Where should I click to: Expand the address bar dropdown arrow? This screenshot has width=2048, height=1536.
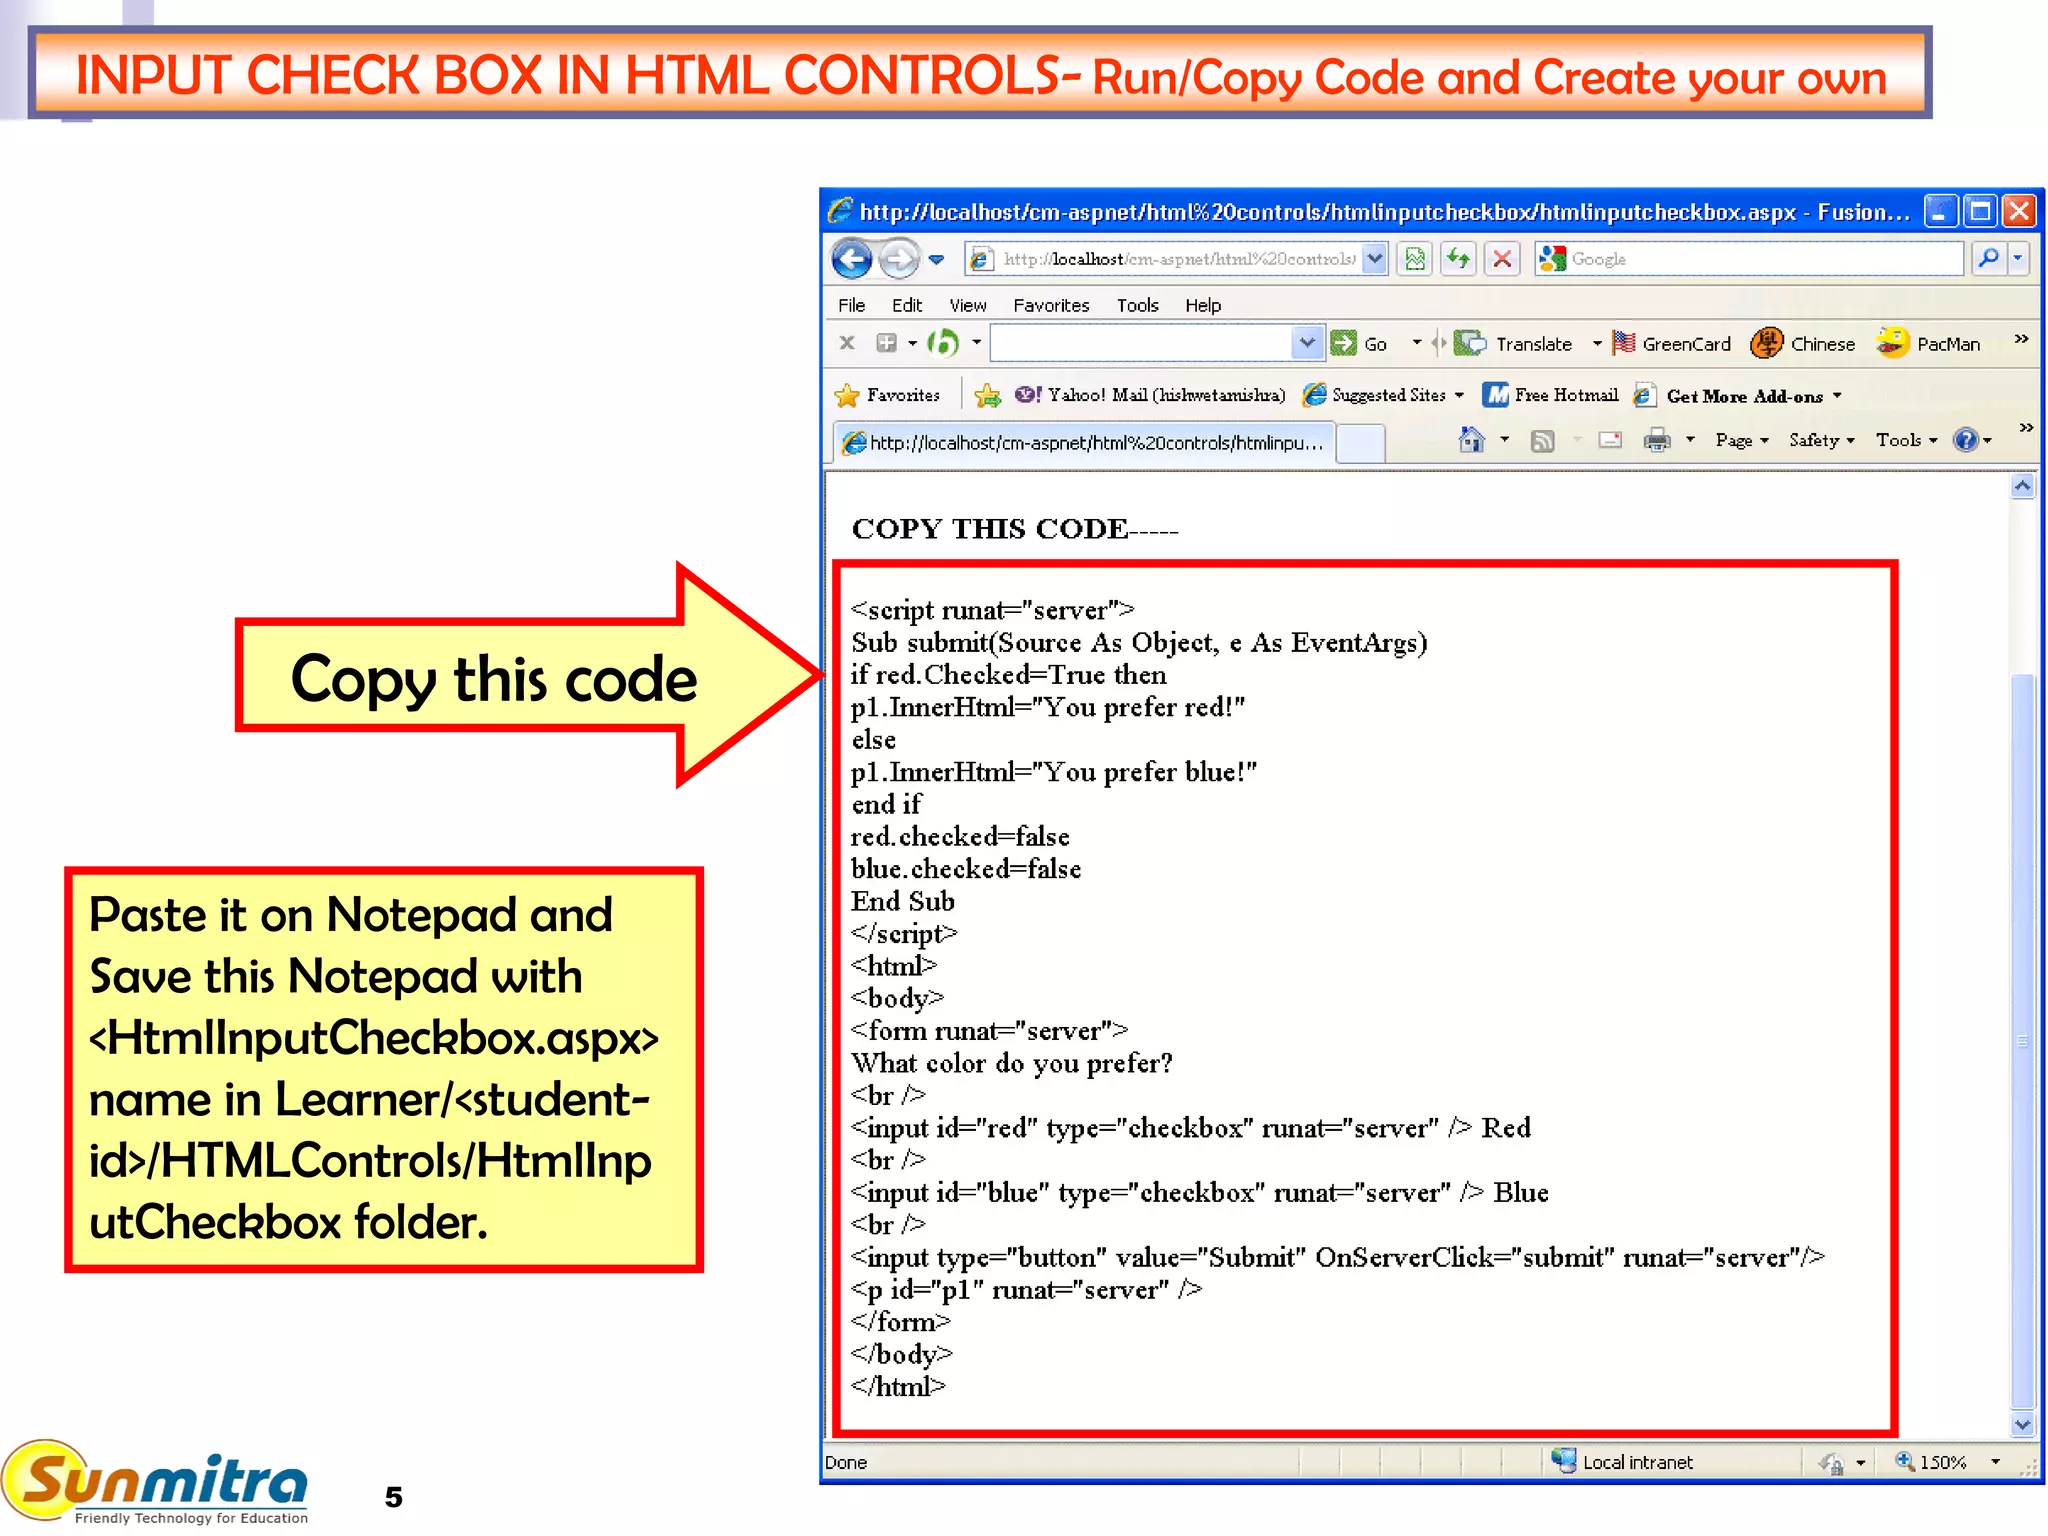point(1376,259)
